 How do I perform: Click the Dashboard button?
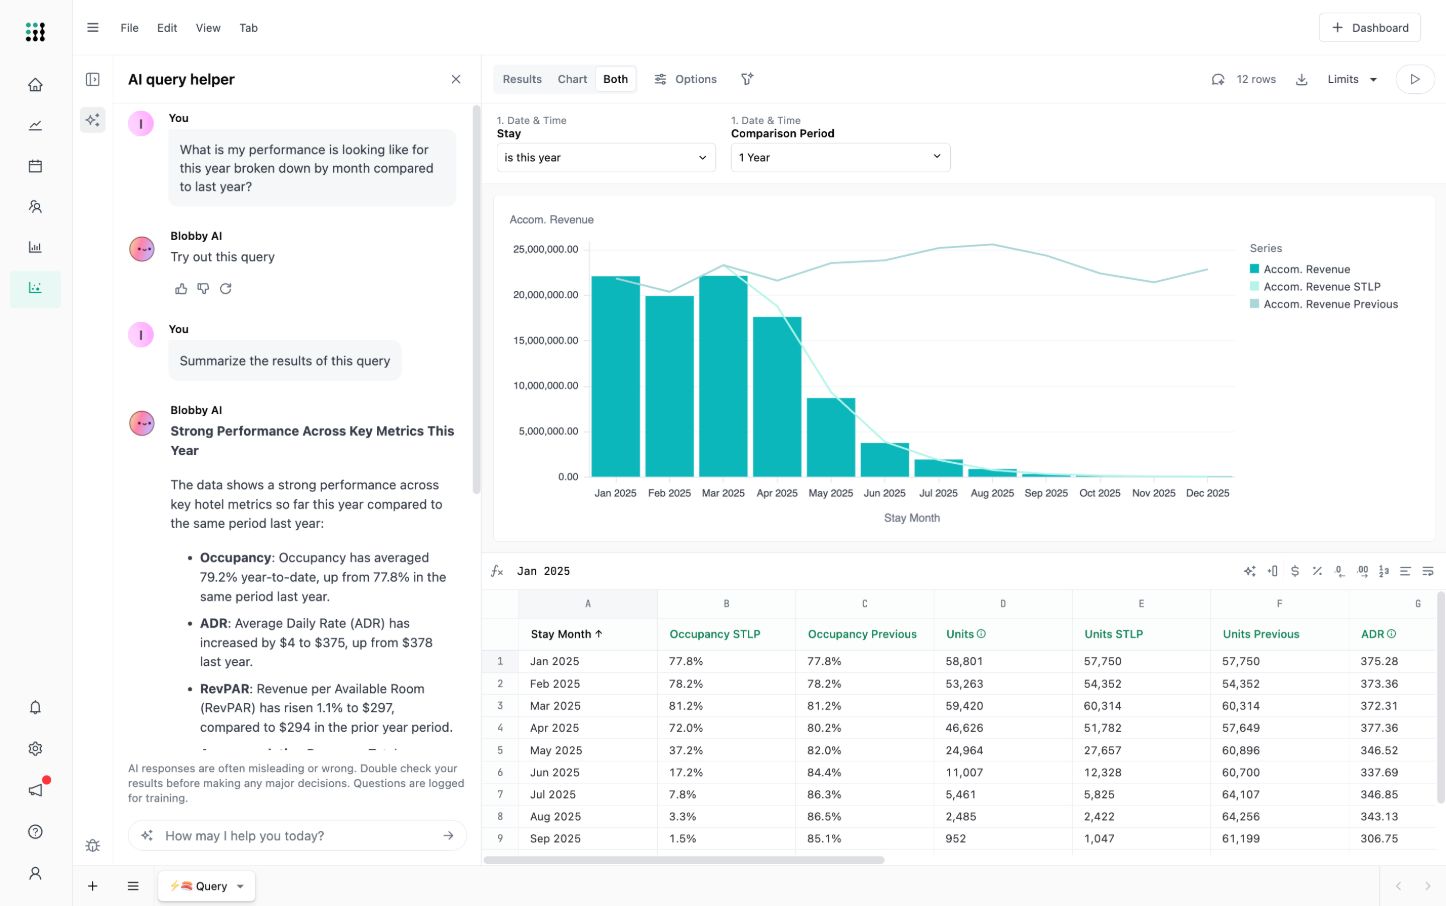[x=1369, y=28]
